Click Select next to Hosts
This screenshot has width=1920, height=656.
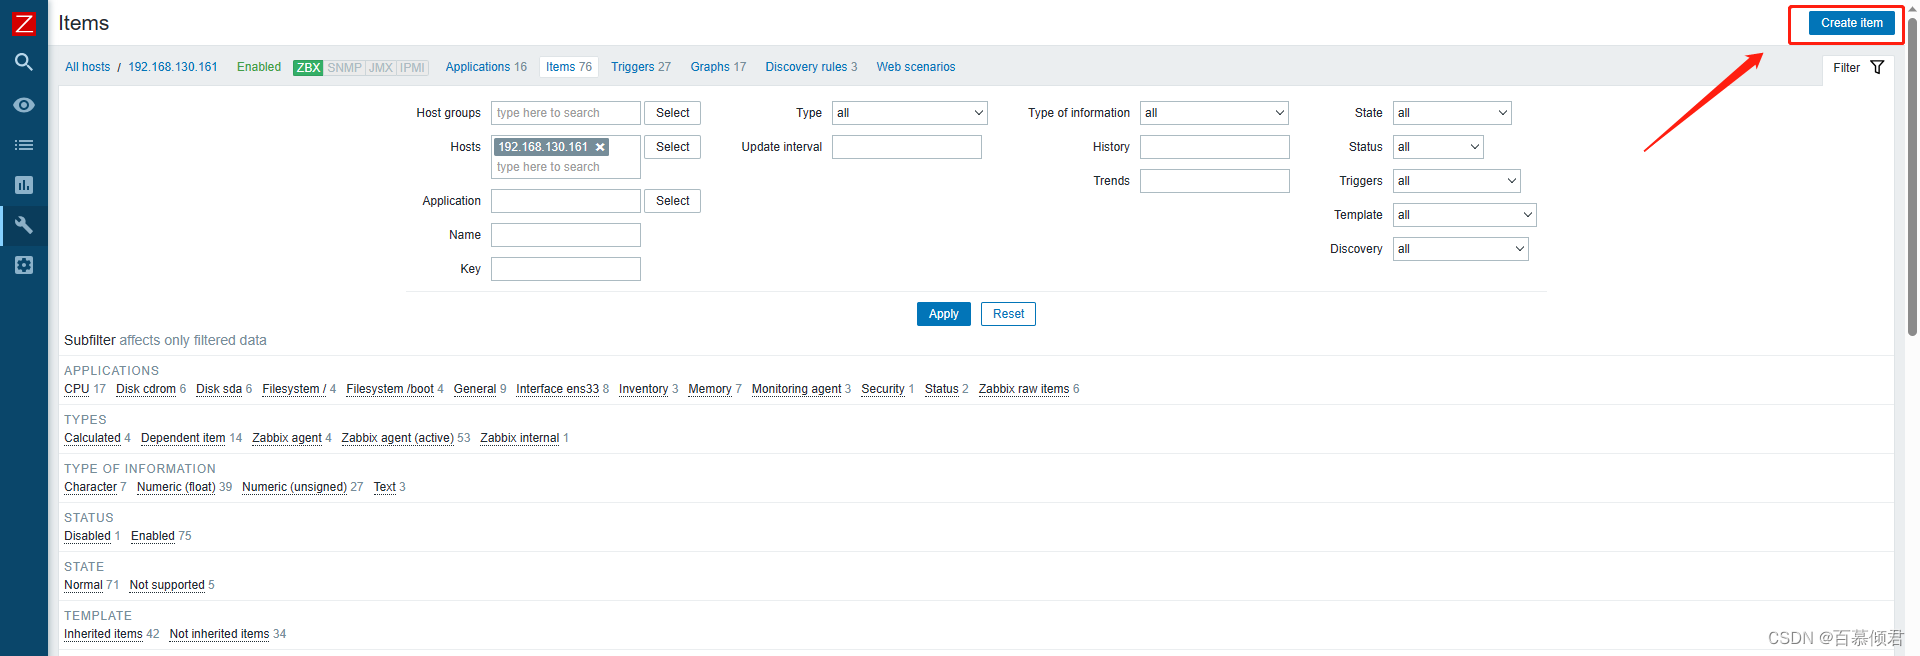[672, 147]
